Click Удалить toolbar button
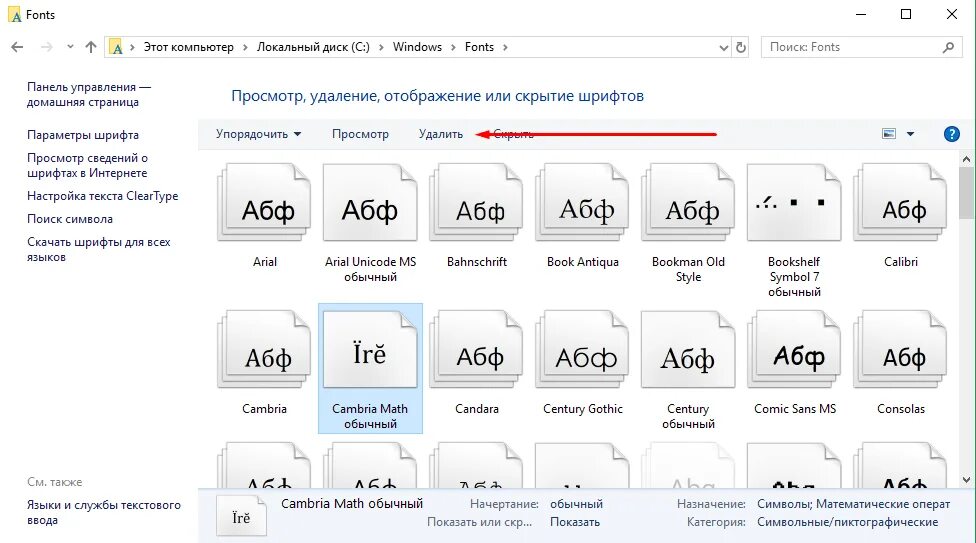The height and width of the screenshot is (543, 976). point(441,134)
